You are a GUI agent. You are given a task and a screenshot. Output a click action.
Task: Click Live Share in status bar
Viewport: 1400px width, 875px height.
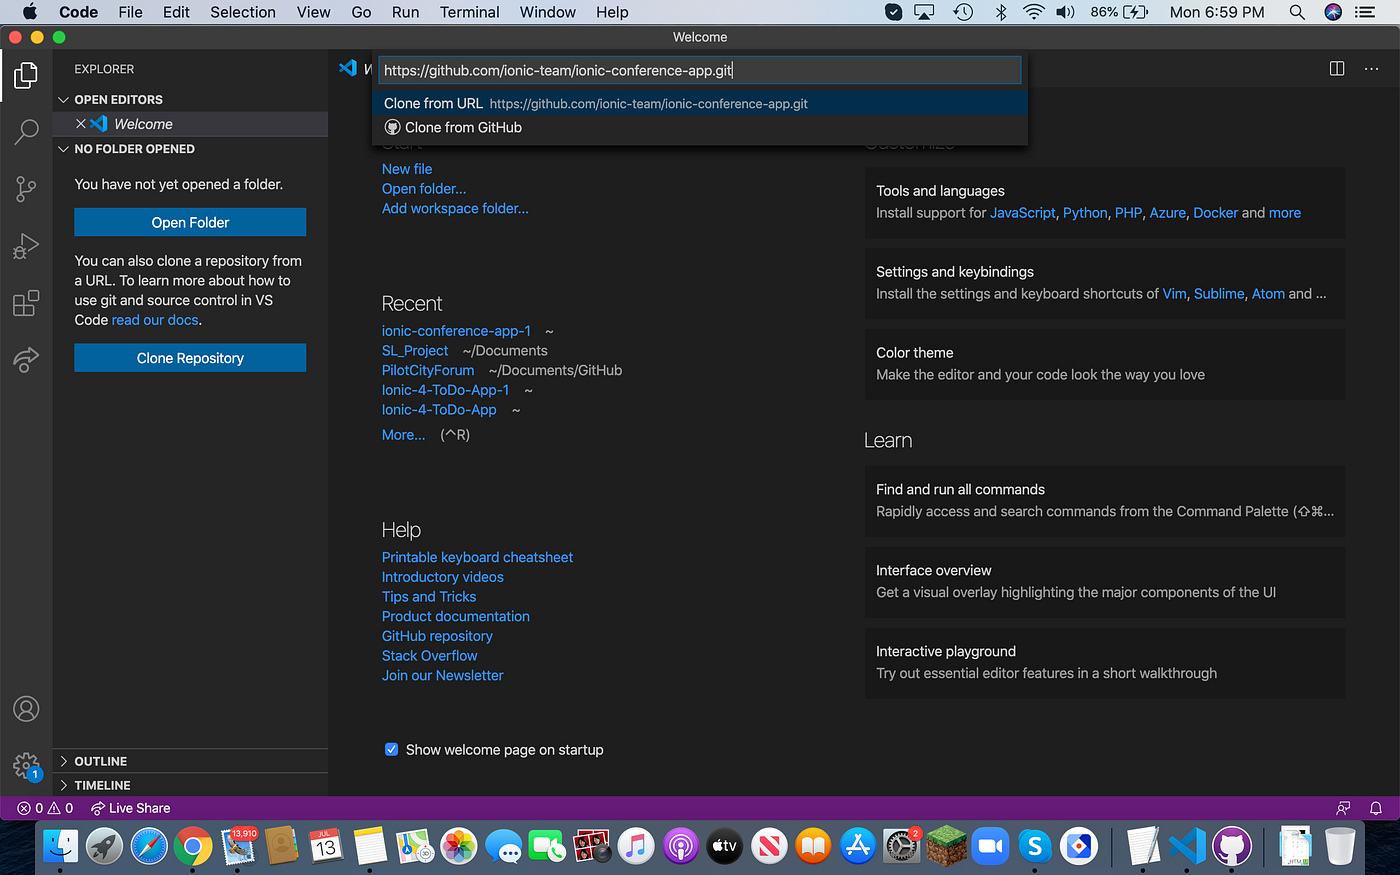pos(130,808)
